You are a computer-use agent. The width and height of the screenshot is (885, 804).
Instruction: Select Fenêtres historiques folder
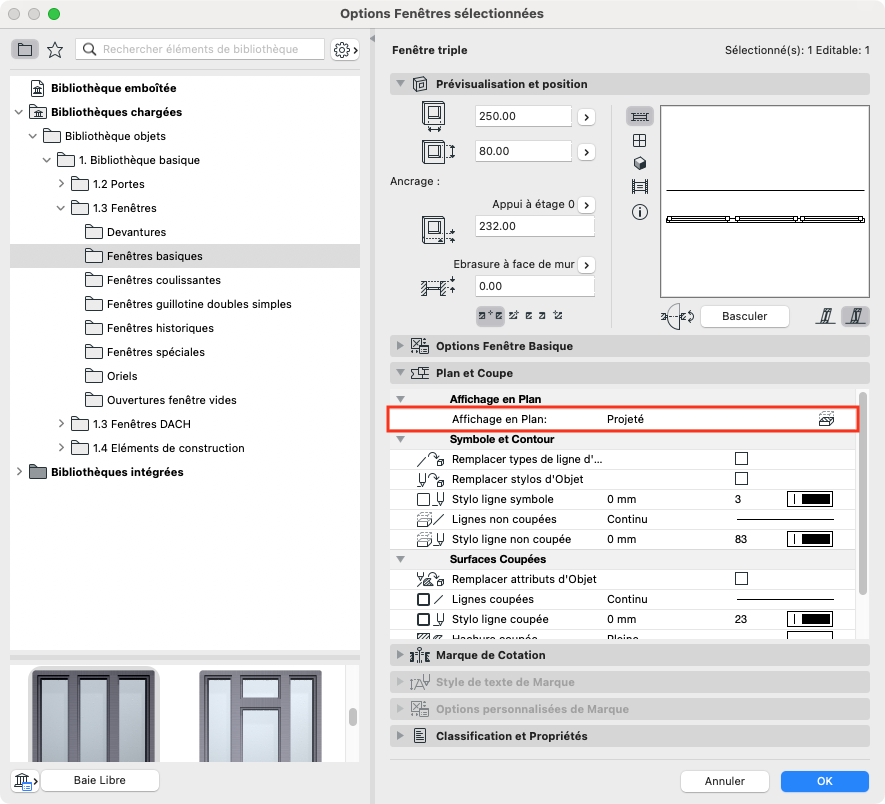click(185, 328)
